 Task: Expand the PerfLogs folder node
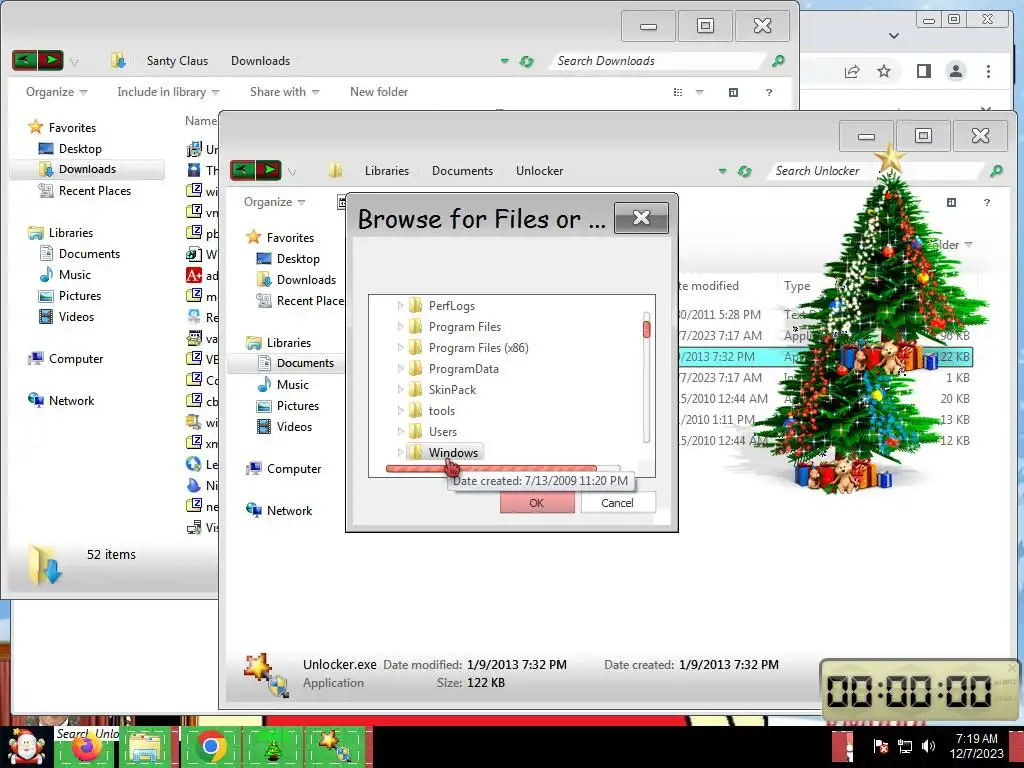[400, 306]
